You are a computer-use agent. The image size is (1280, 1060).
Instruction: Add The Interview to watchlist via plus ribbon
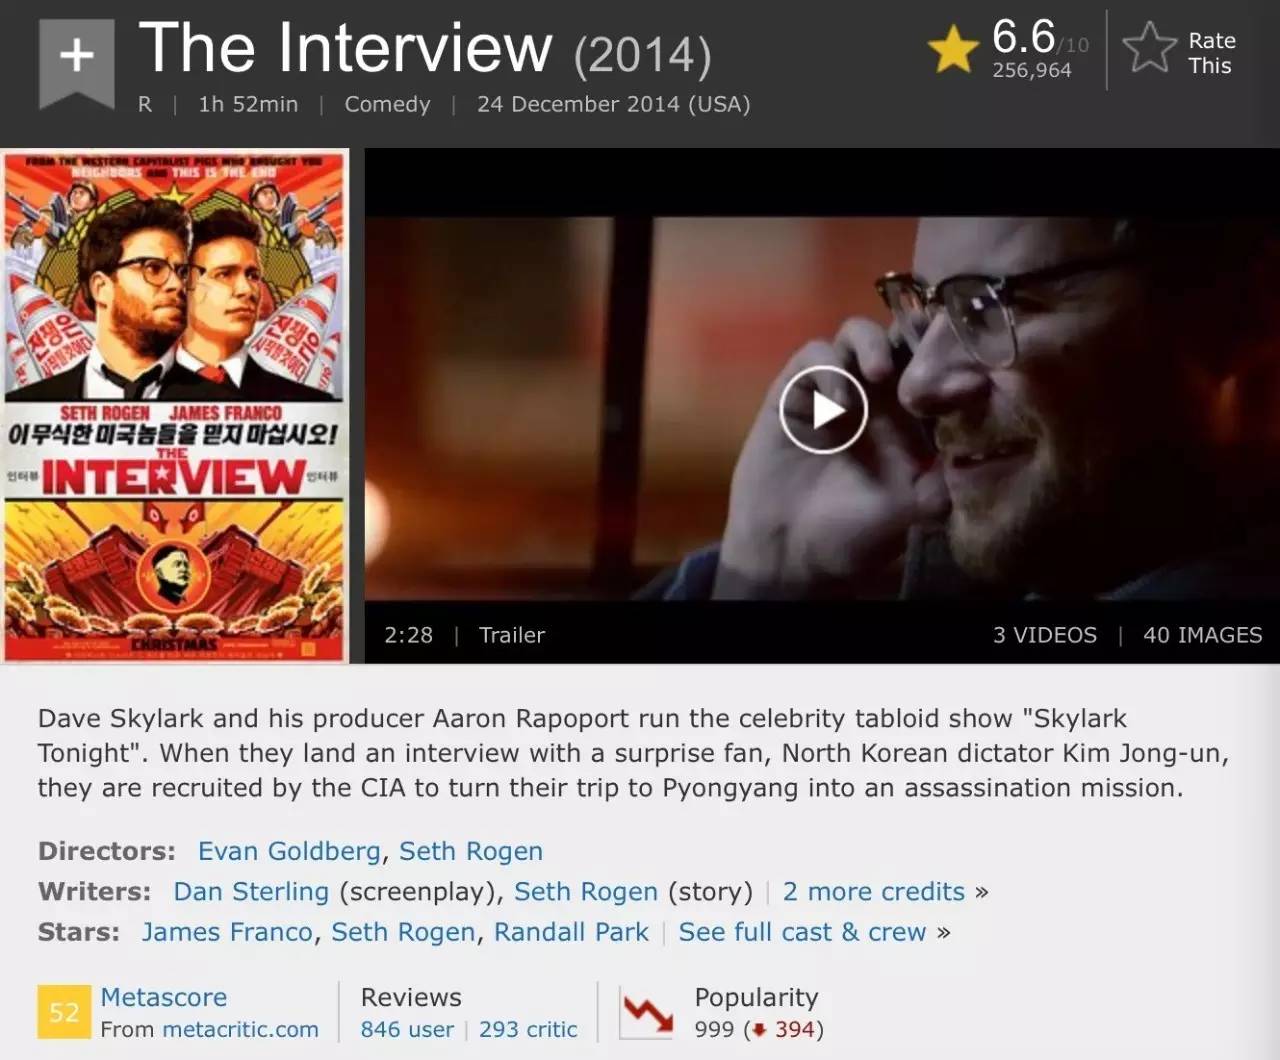pos(76,63)
